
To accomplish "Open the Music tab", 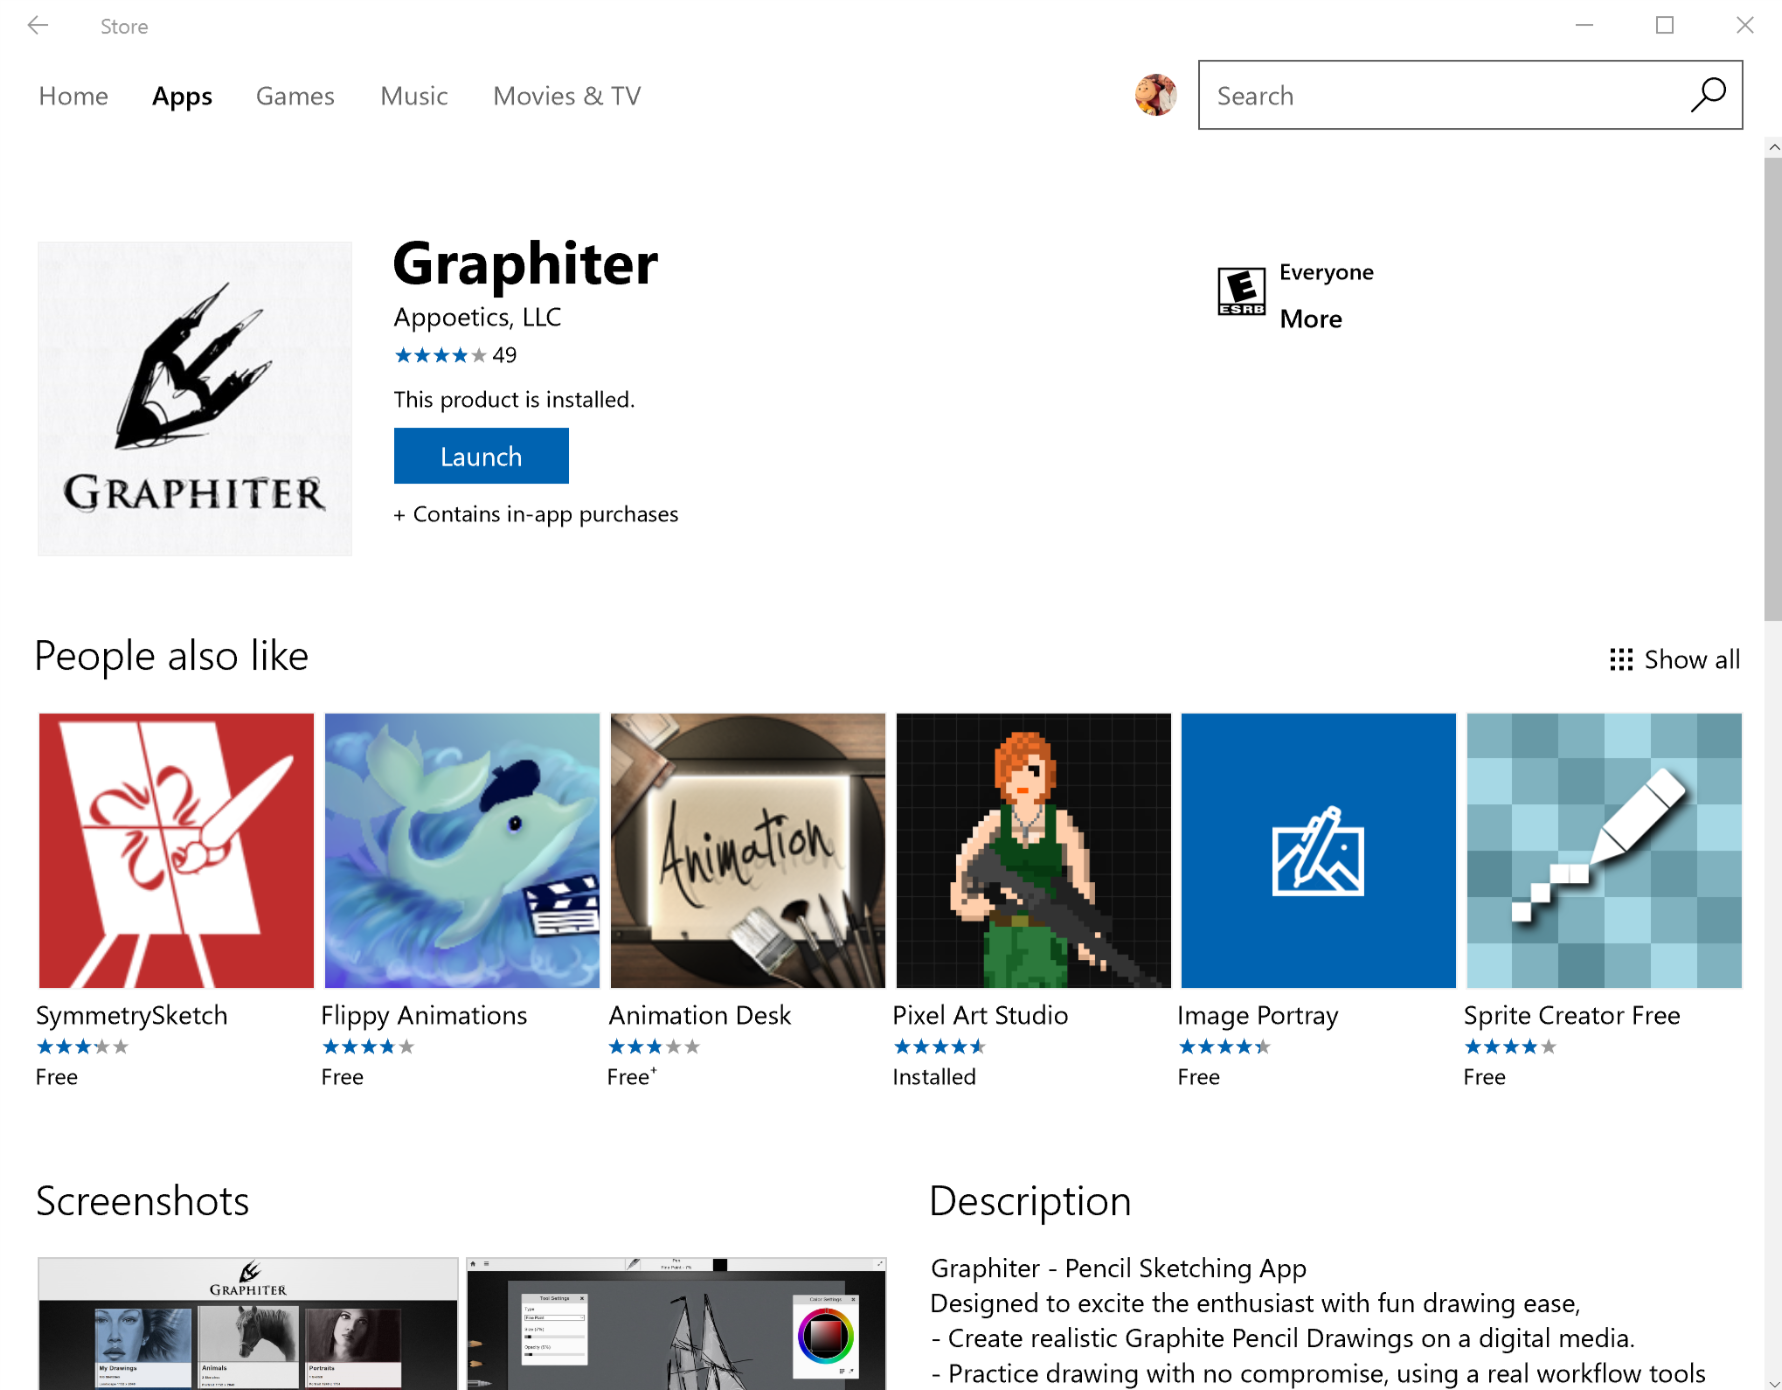I will pos(414,96).
